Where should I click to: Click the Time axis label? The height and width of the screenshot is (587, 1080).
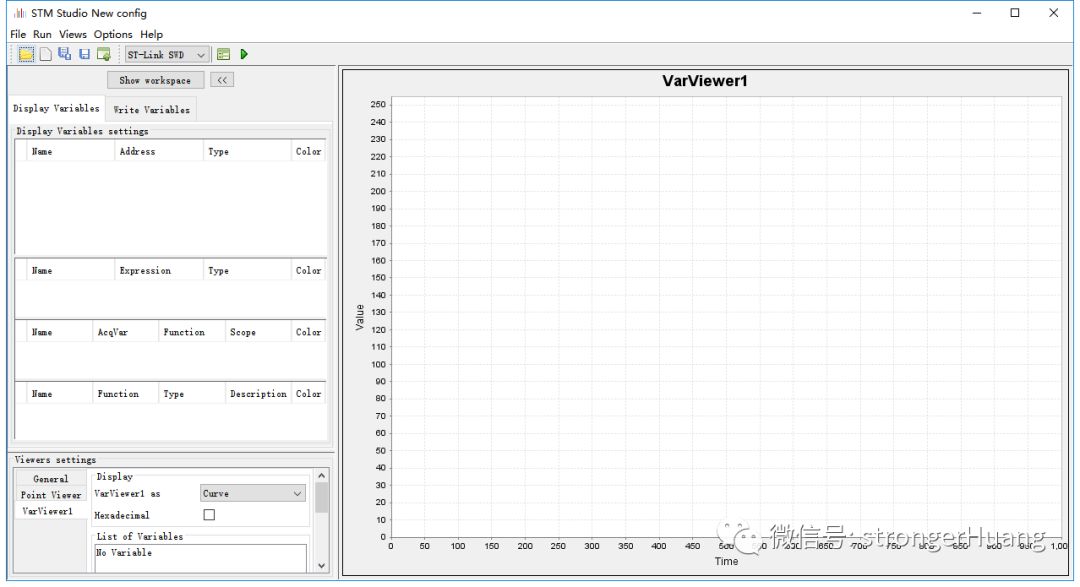(x=726, y=562)
